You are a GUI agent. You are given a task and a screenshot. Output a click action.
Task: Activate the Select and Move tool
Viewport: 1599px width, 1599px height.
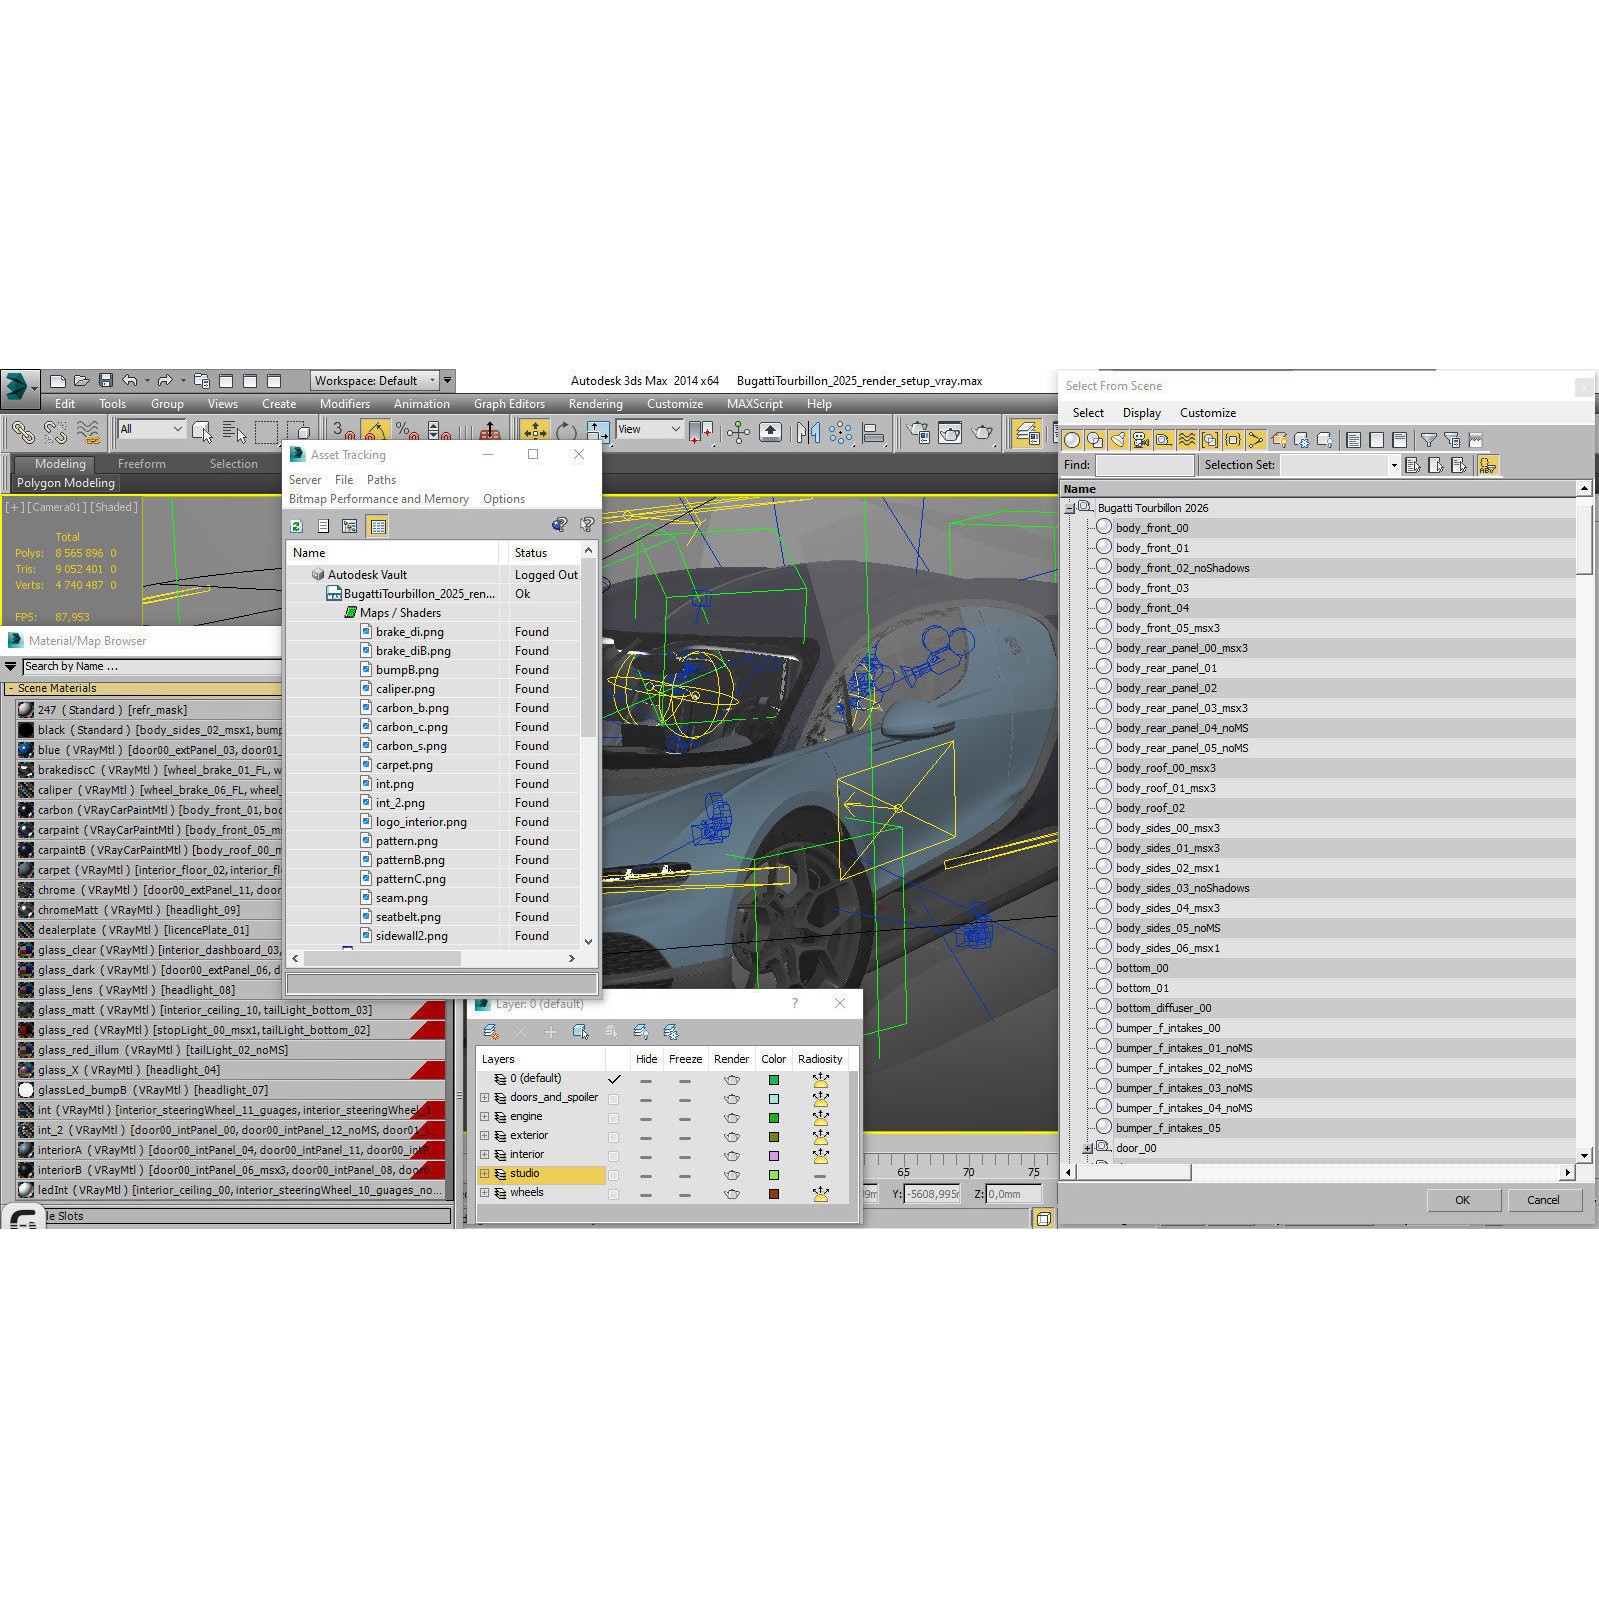[534, 432]
